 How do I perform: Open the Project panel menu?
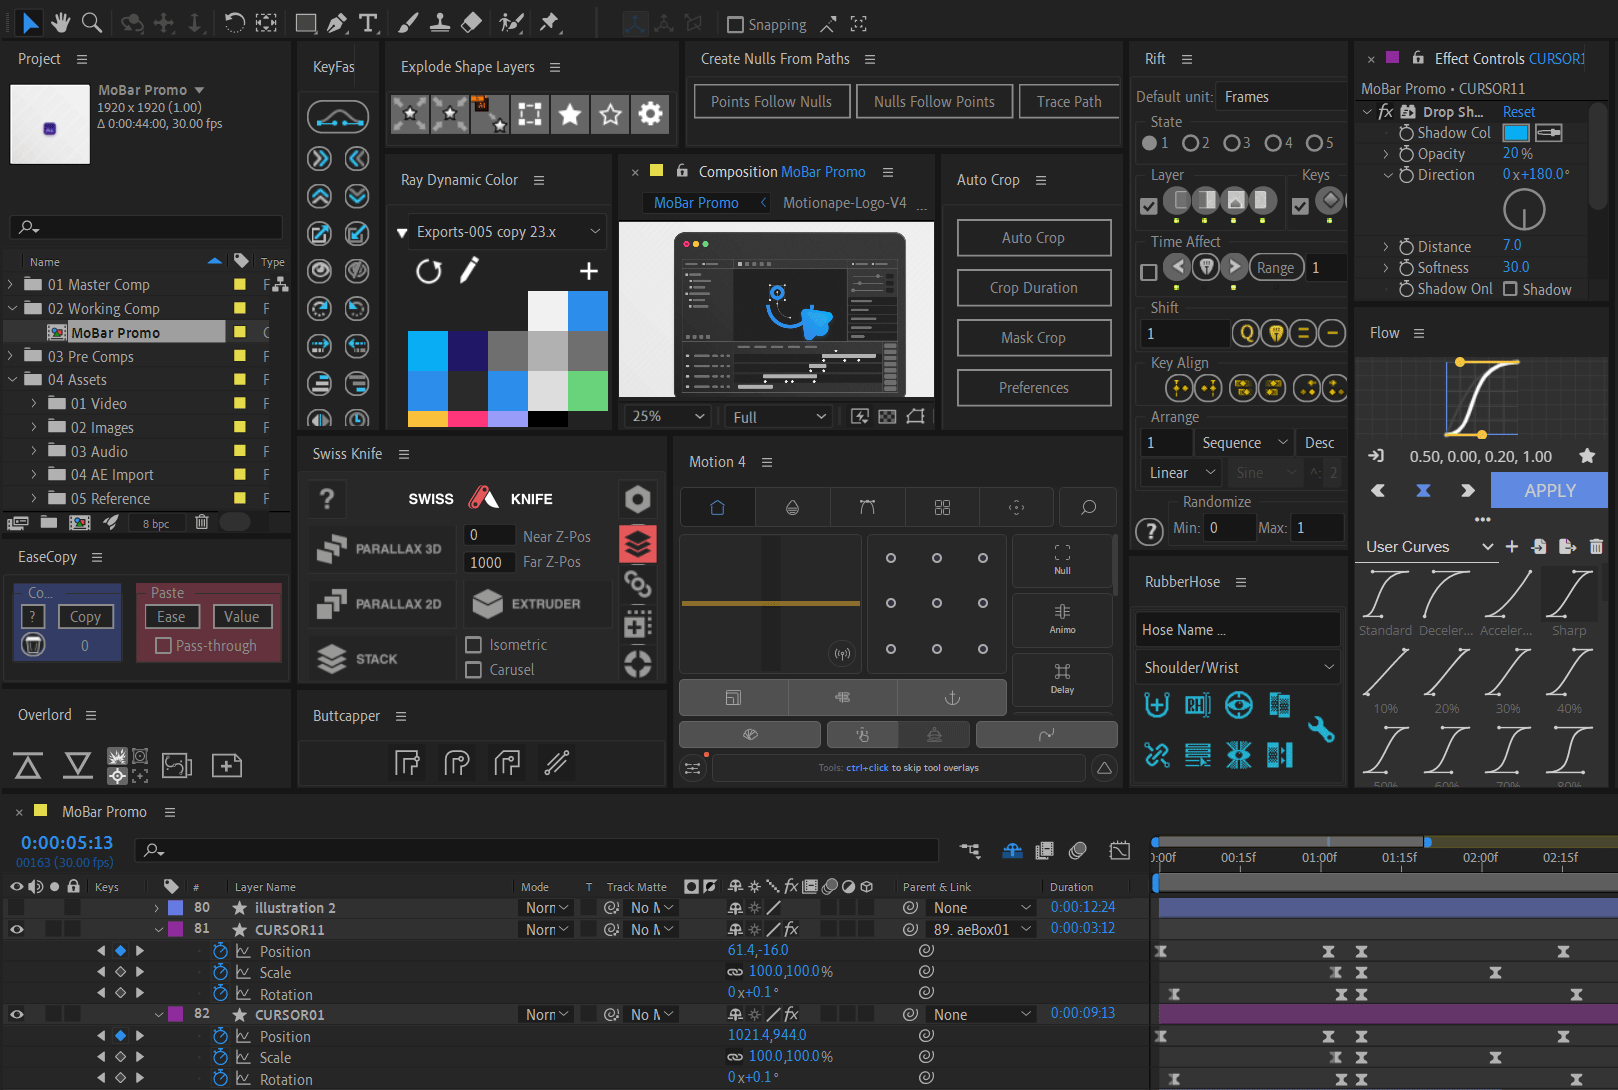[82, 60]
